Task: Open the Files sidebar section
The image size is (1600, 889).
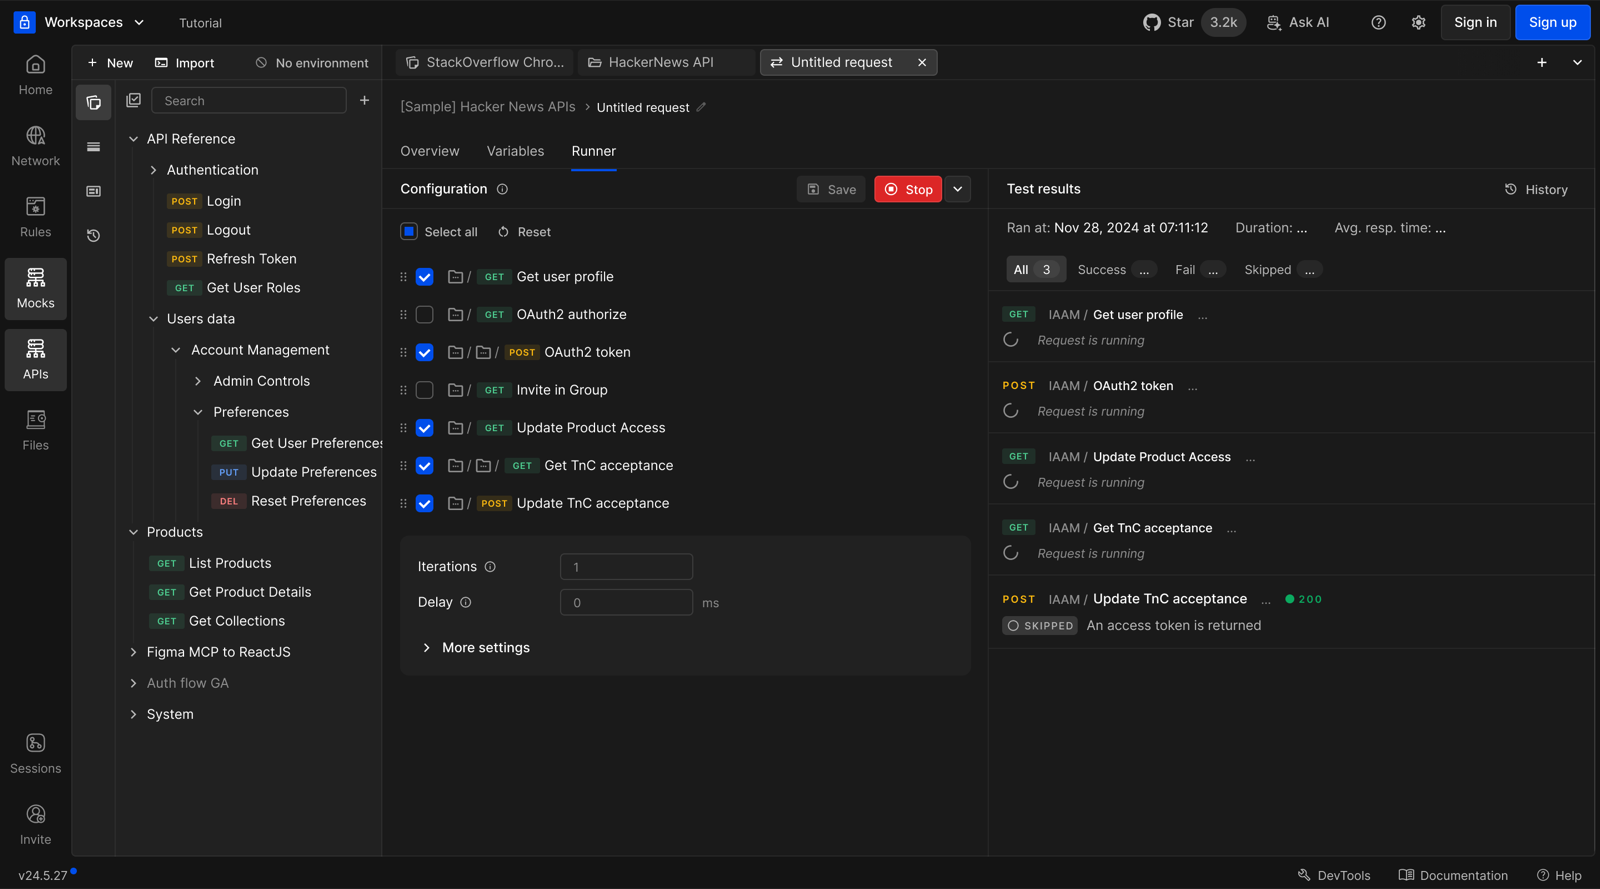Action: pos(35,431)
